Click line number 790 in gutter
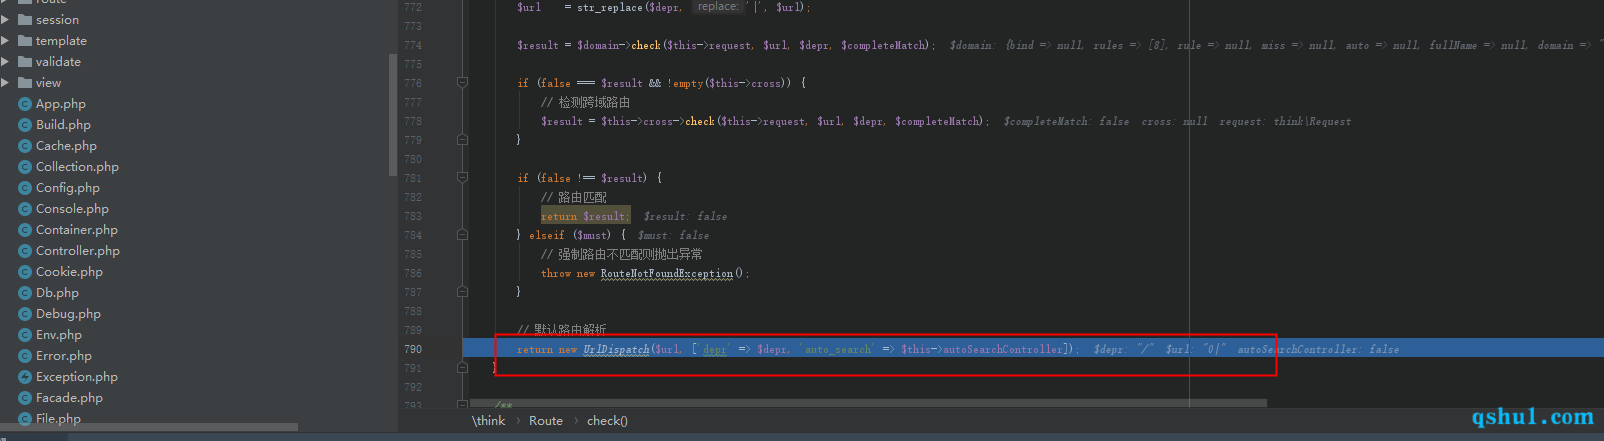 [413, 349]
